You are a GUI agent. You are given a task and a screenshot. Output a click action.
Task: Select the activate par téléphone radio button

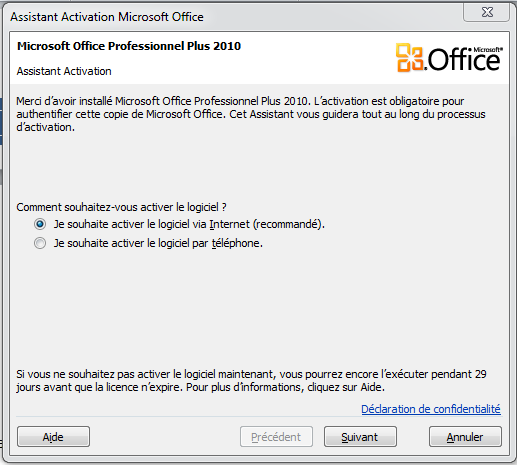coord(40,243)
